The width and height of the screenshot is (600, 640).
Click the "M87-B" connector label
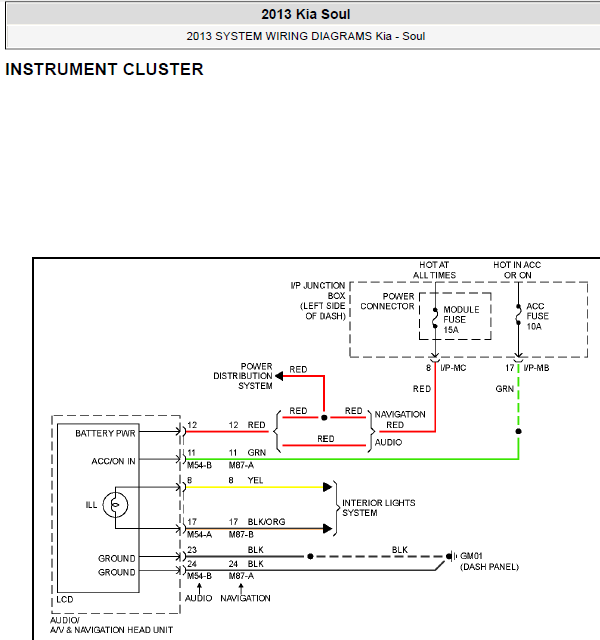pyautogui.click(x=241, y=535)
